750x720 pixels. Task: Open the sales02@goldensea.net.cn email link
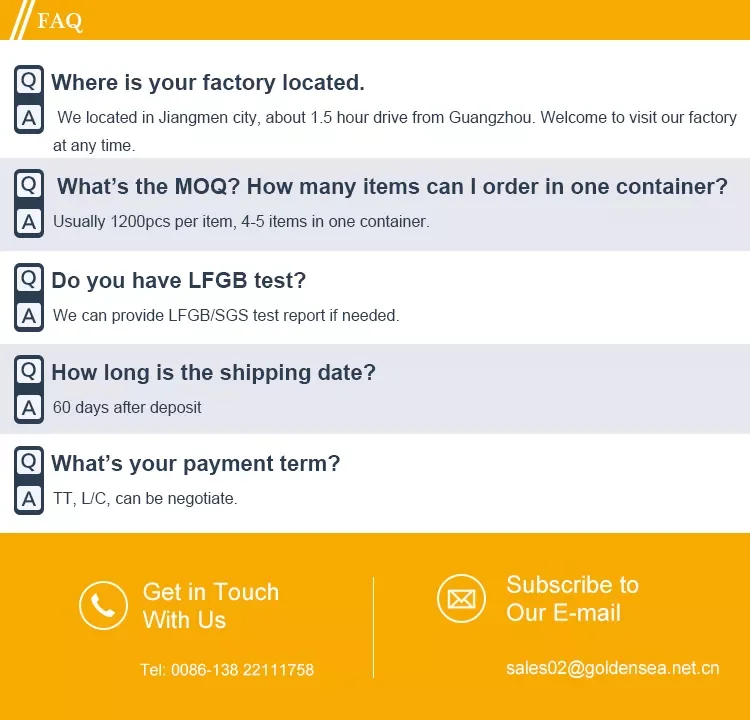612,668
